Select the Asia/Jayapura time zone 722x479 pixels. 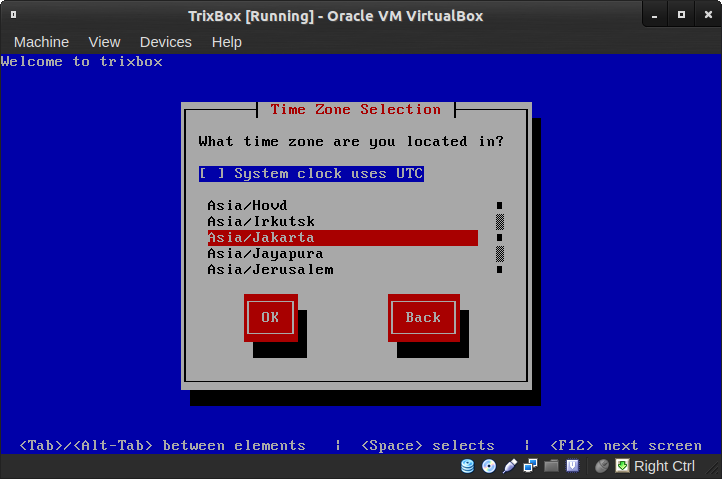pos(343,254)
